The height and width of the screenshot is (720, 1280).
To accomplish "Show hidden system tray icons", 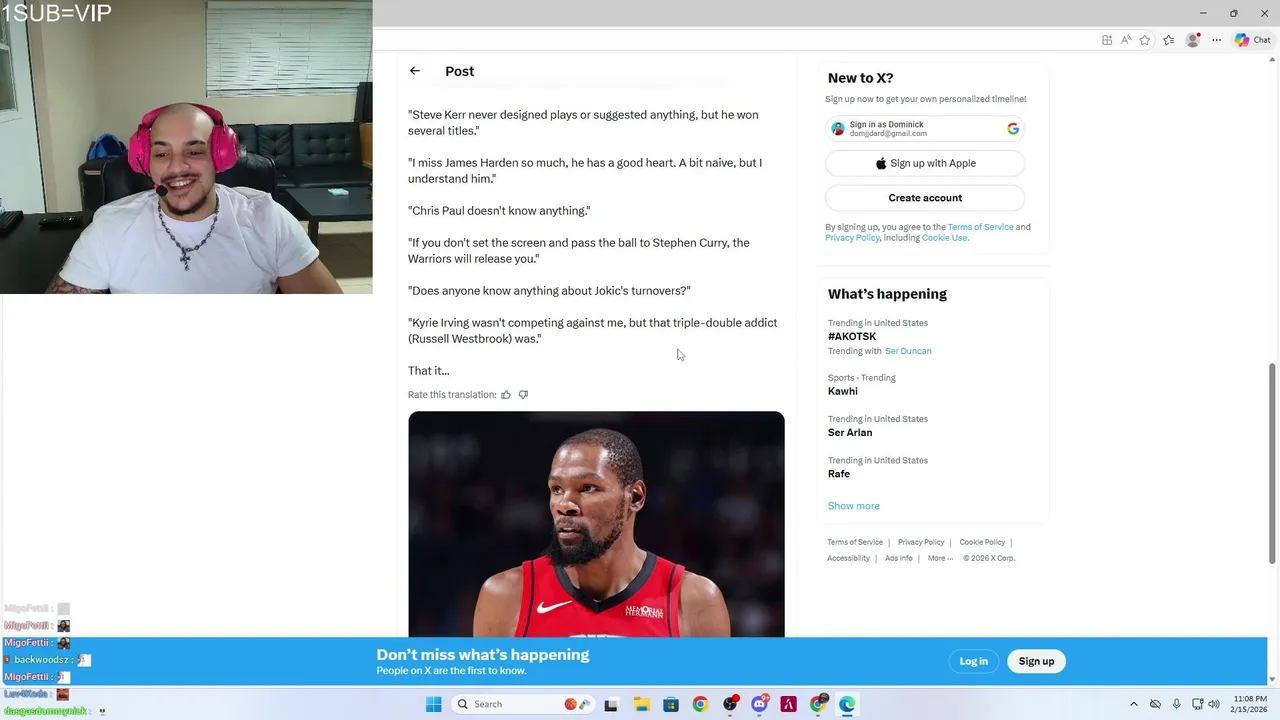I will pyautogui.click(x=1133, y=704).
